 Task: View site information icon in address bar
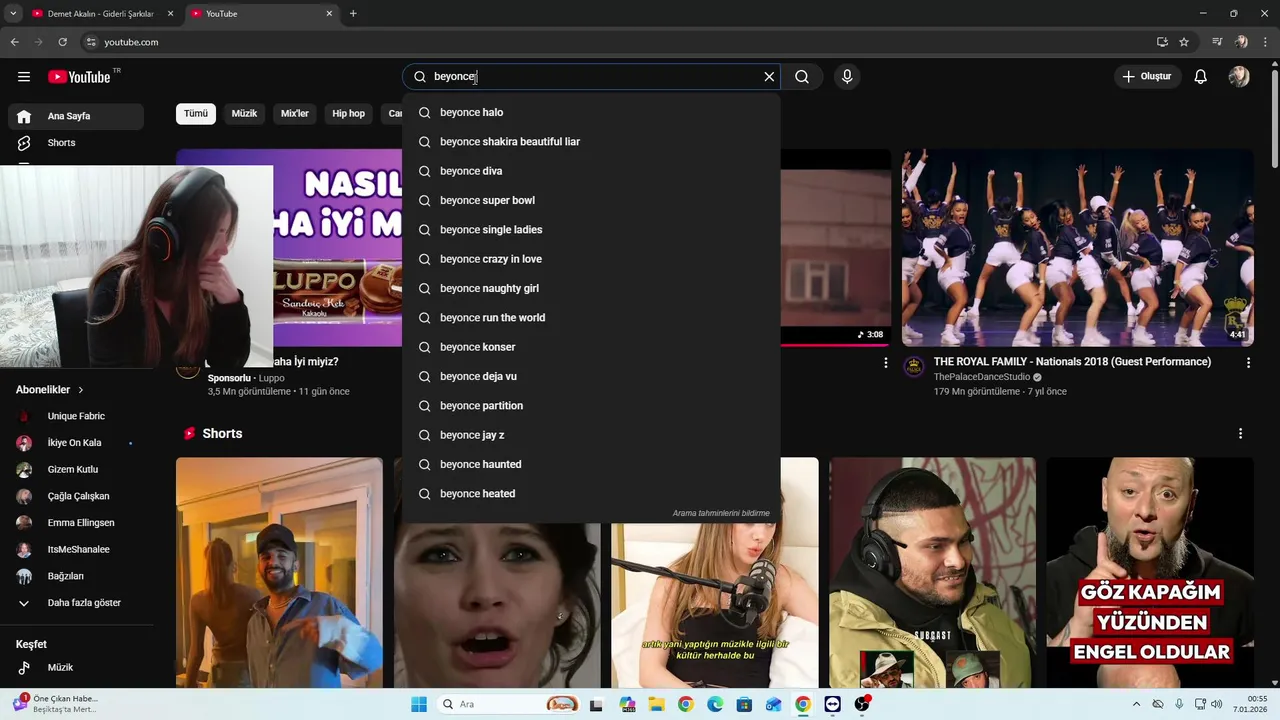[x=91, y=42]
